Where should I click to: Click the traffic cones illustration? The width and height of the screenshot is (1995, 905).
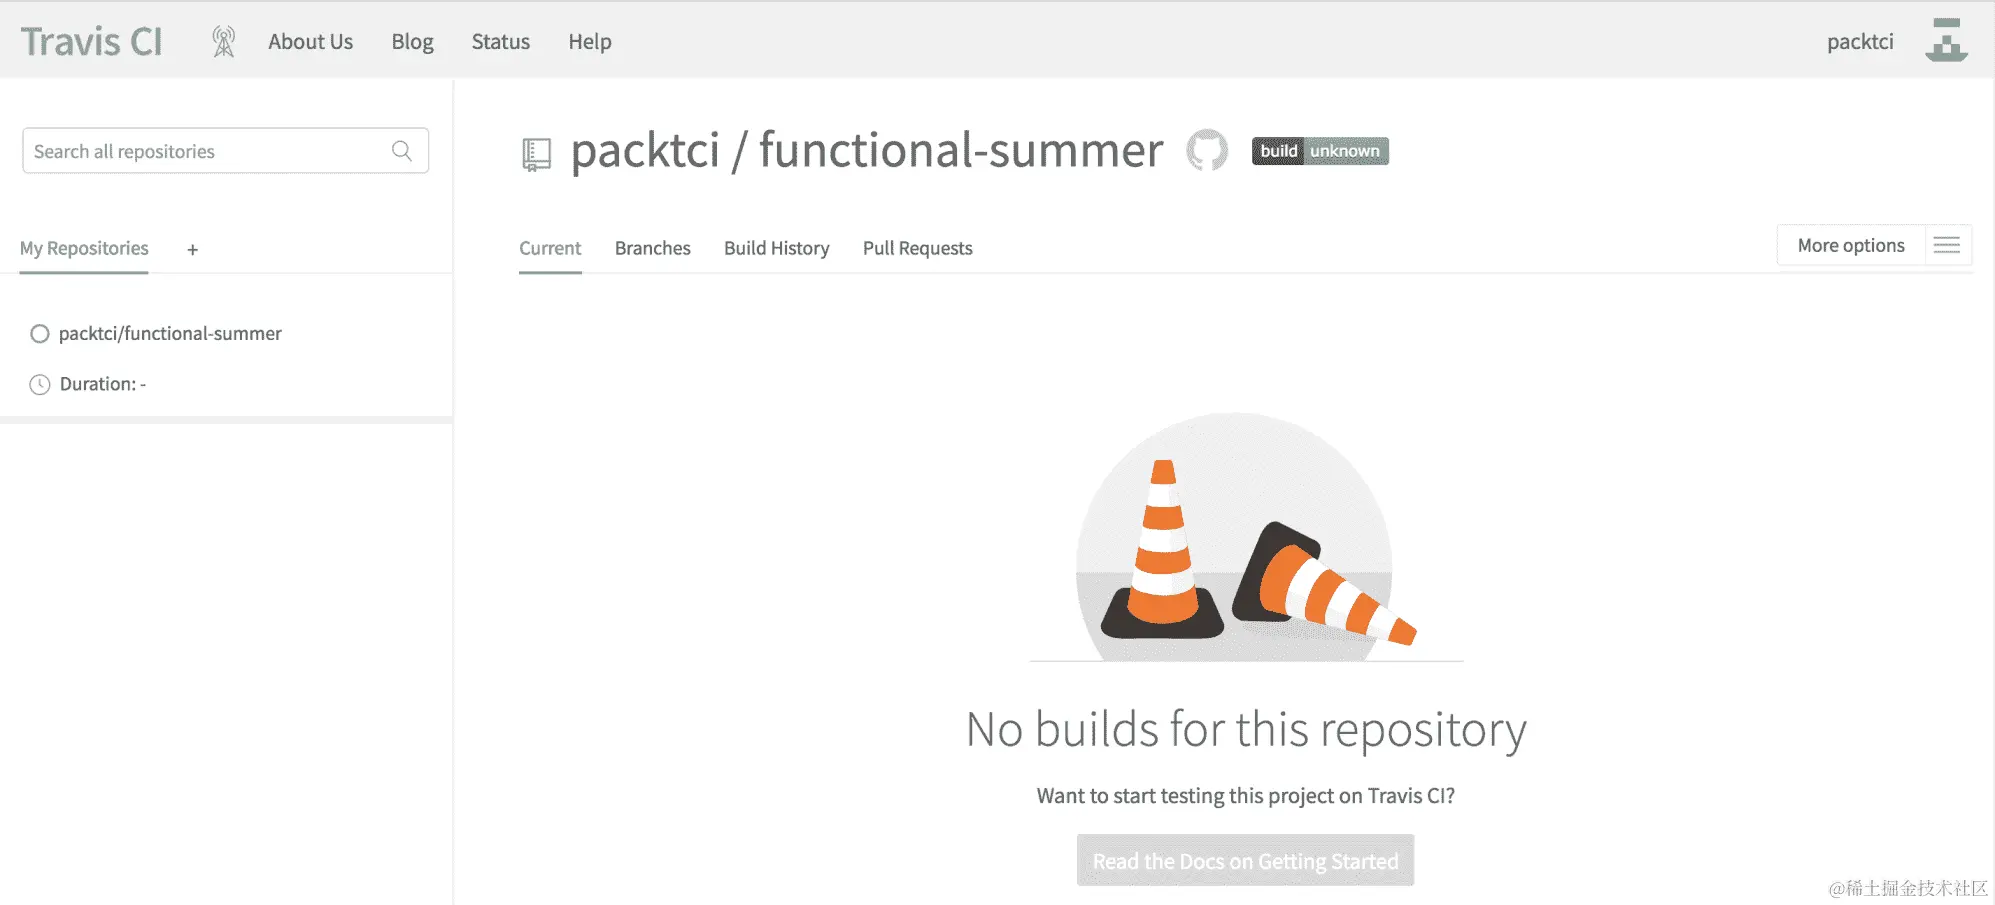click(1246, 538)
